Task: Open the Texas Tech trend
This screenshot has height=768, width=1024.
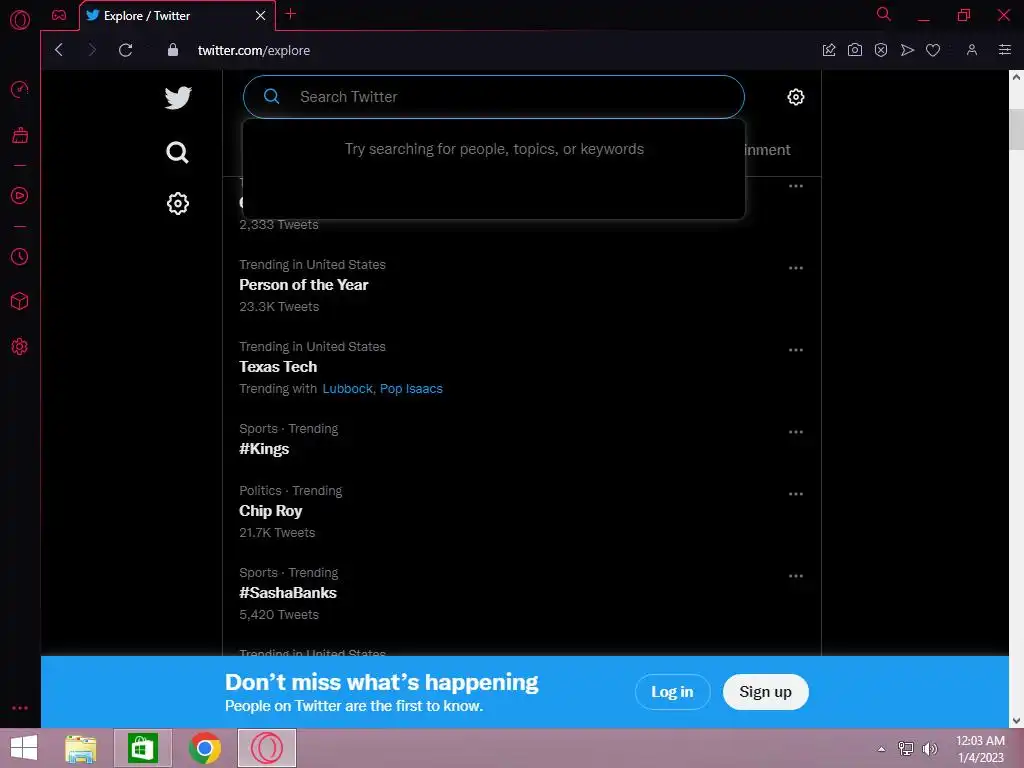Action: click(x=278, y=367)
